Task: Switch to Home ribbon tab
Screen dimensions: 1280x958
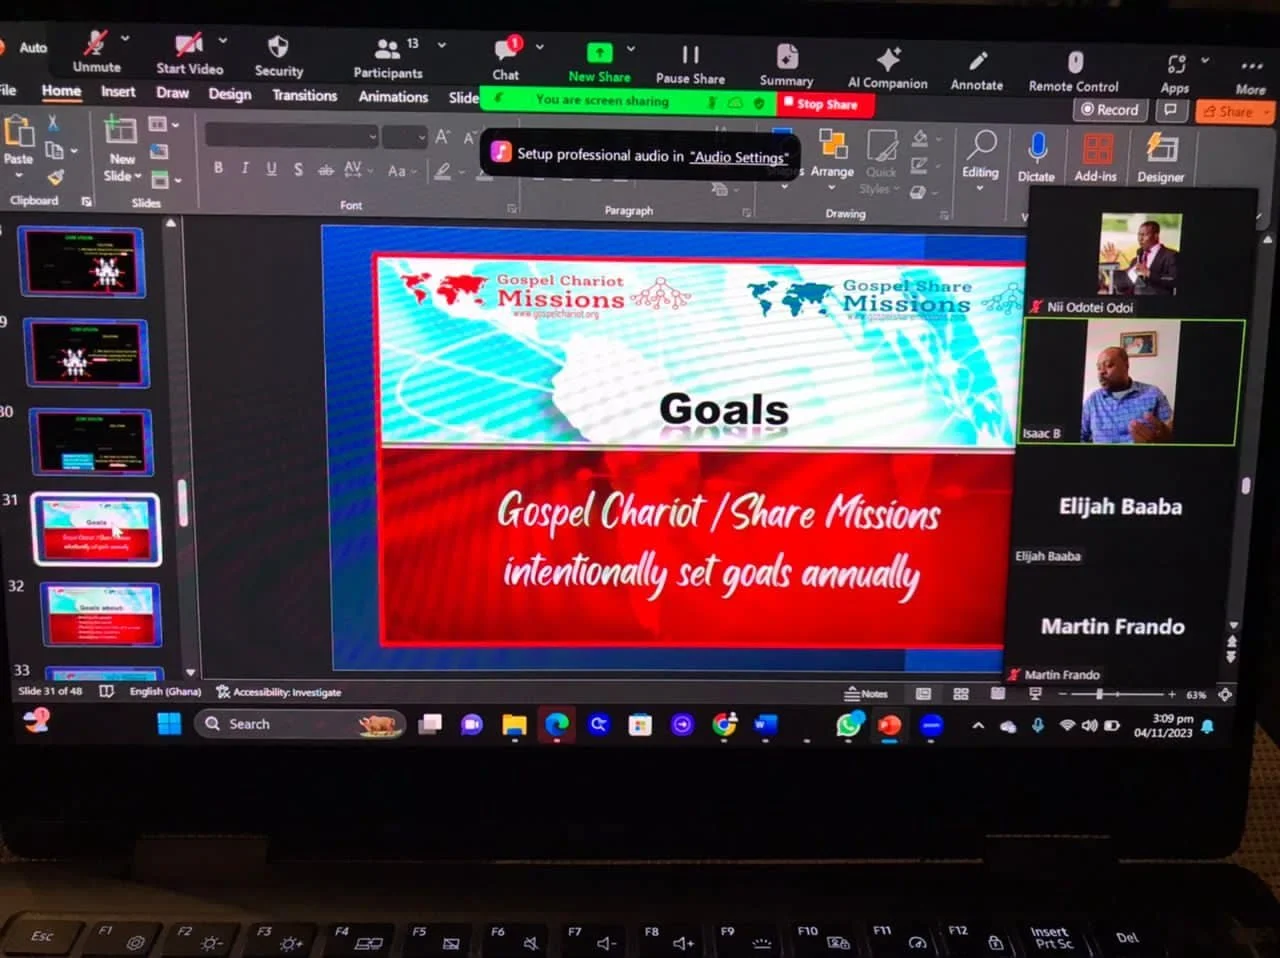Action: click(x=61, y=91)
